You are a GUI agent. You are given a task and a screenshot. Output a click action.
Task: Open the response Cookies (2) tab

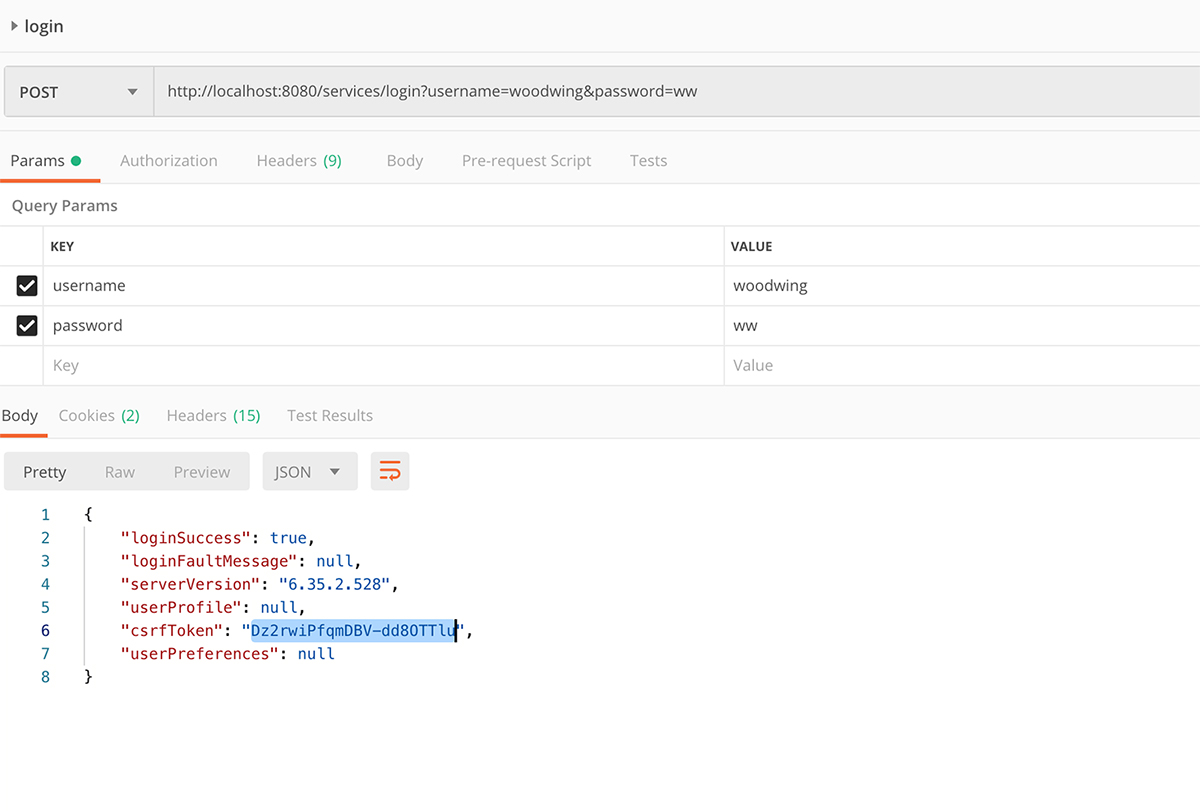(99, 416)
